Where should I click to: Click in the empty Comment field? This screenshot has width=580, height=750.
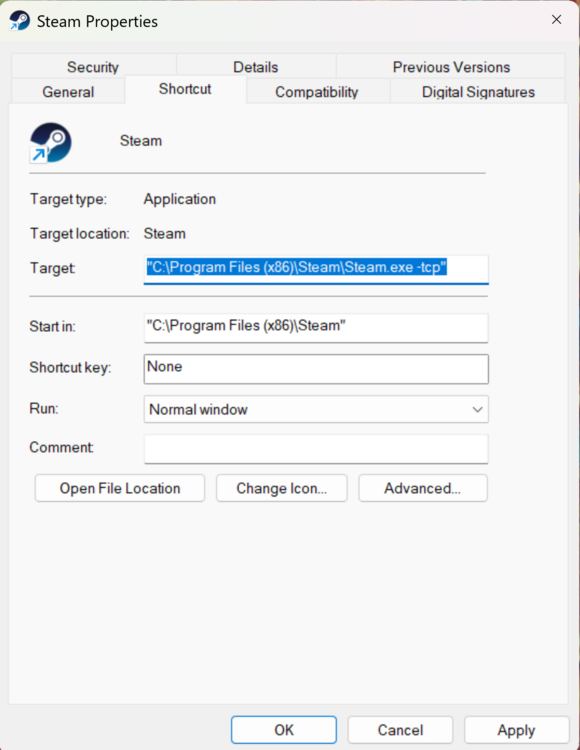[316, 449]
